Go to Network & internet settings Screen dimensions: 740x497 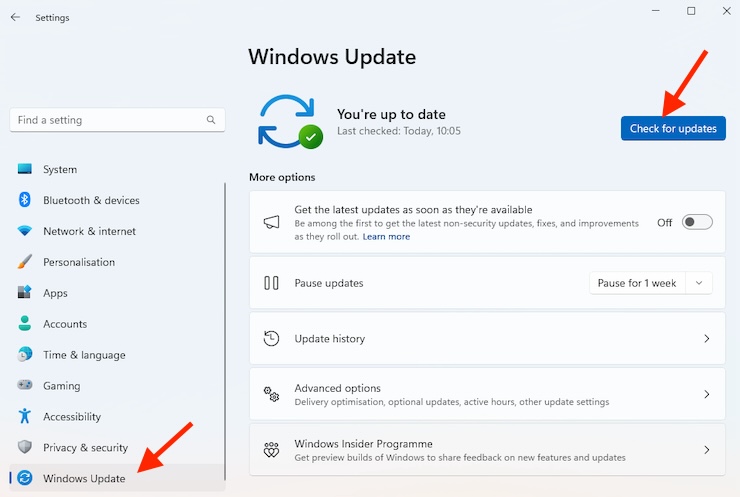(117, 231)
